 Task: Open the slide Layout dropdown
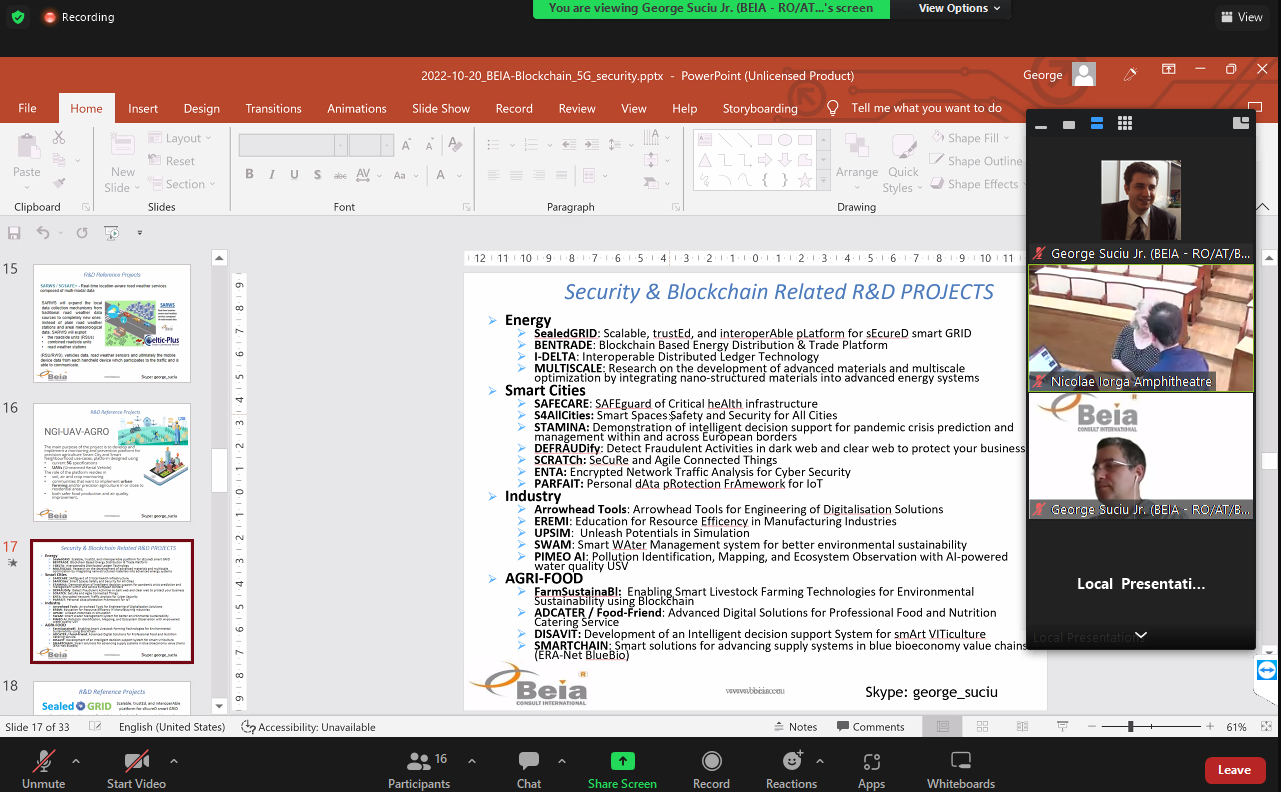click(180, 138)
